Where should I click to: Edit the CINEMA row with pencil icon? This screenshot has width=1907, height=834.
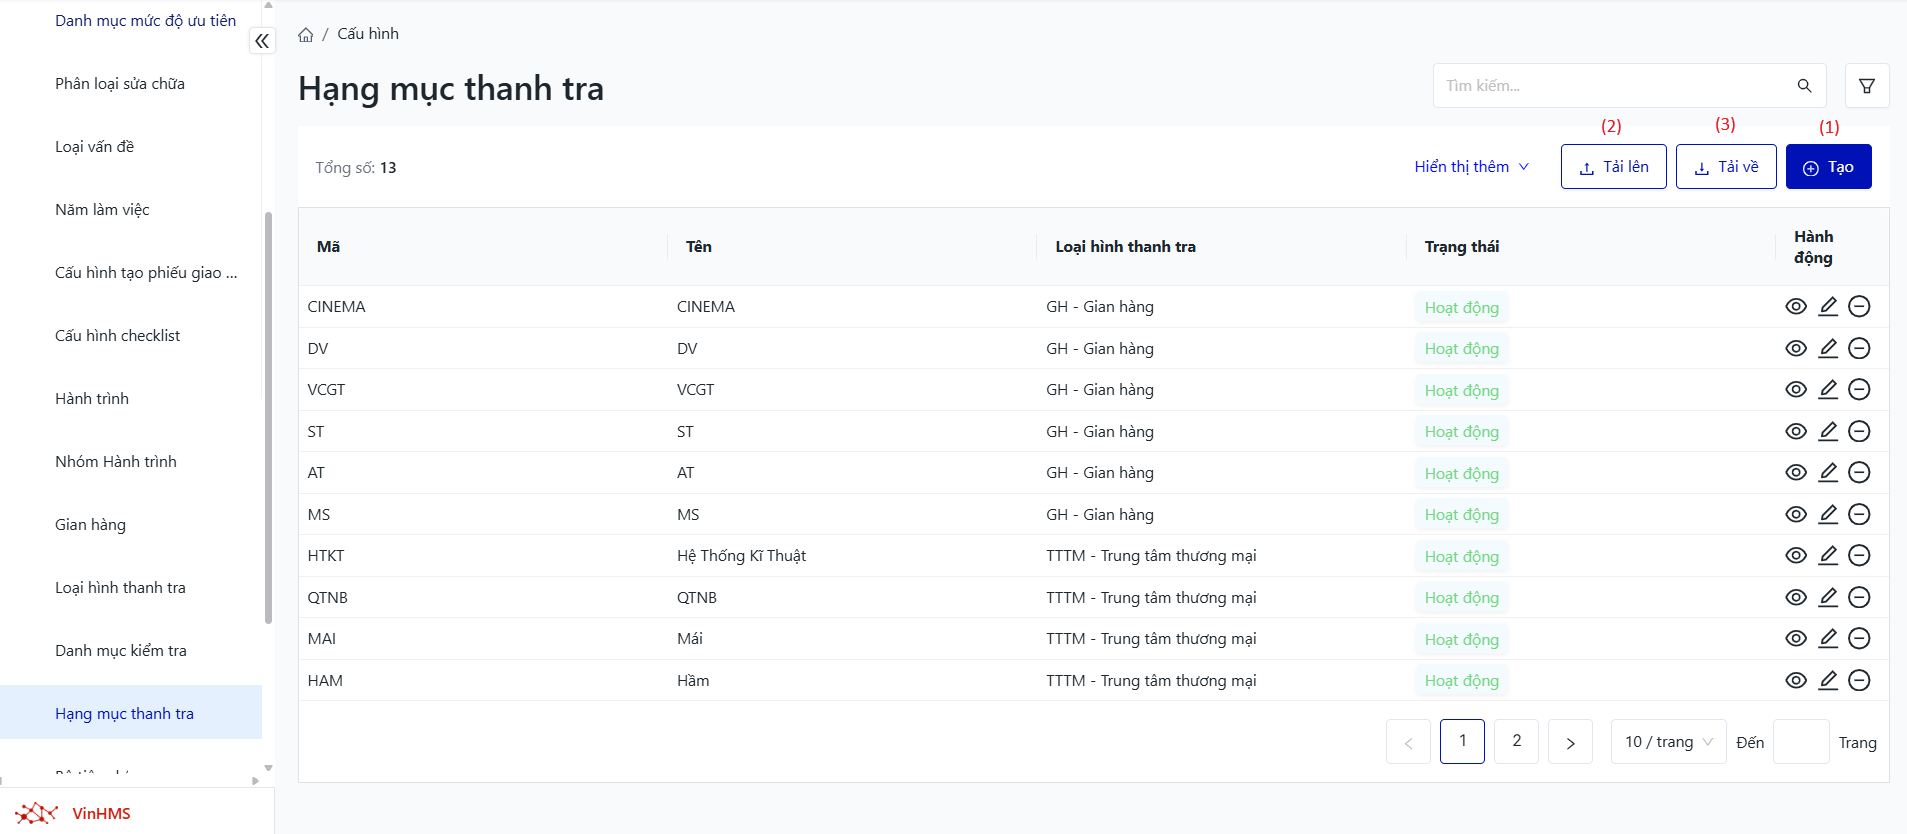[1827, 307]
